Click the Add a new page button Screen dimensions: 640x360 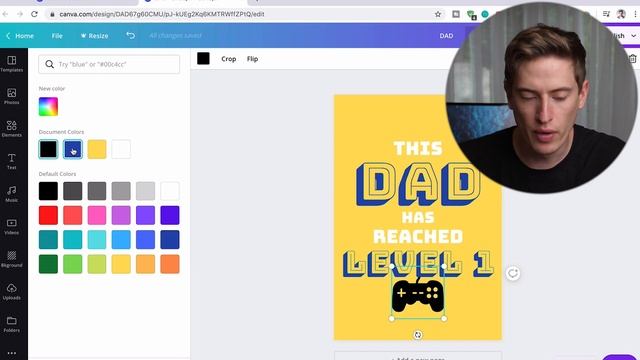418,356
